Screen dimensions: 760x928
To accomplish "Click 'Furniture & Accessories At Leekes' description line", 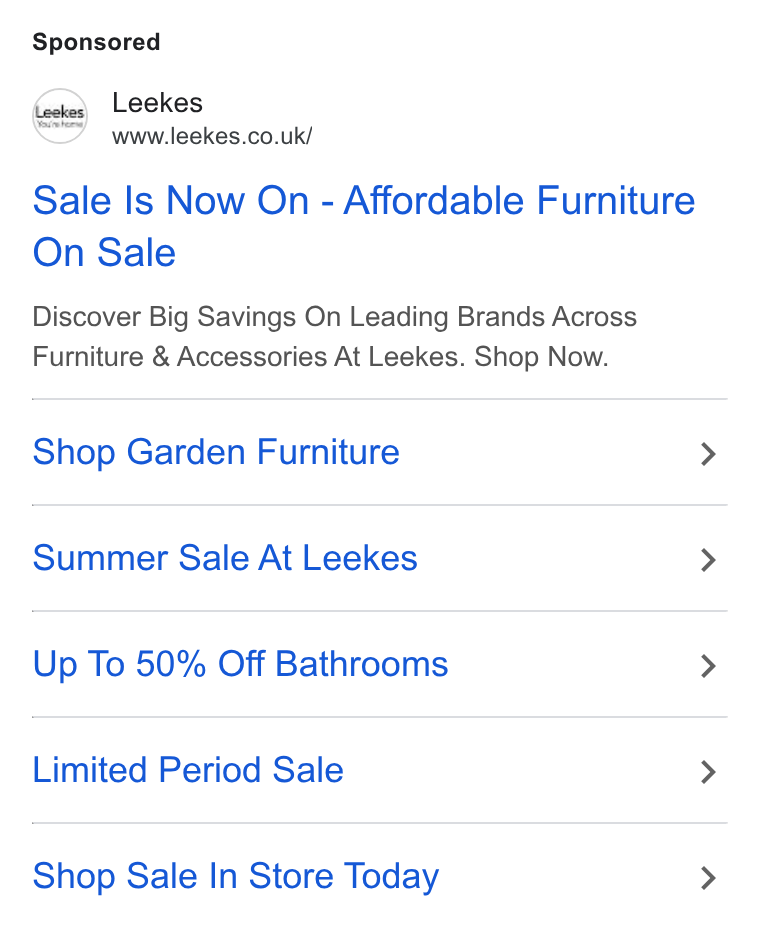I will coord(246,357).
